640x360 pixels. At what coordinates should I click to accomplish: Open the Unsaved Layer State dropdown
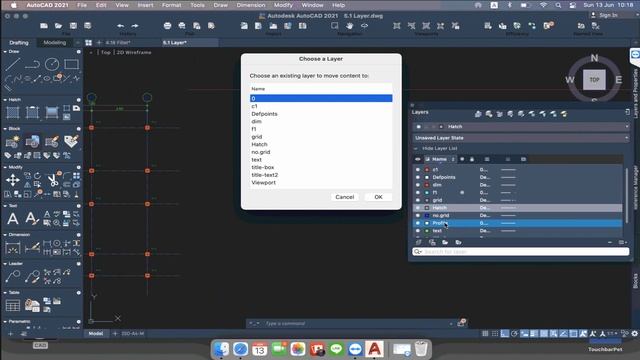(521, 138)
